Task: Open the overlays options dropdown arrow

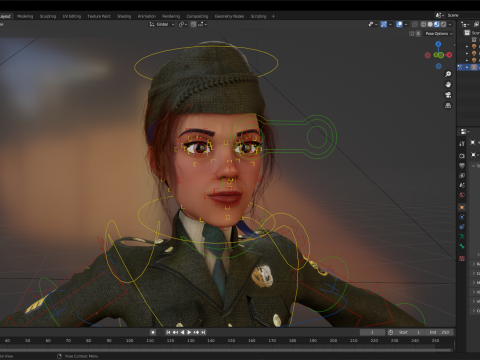Action: pos(406,24)
